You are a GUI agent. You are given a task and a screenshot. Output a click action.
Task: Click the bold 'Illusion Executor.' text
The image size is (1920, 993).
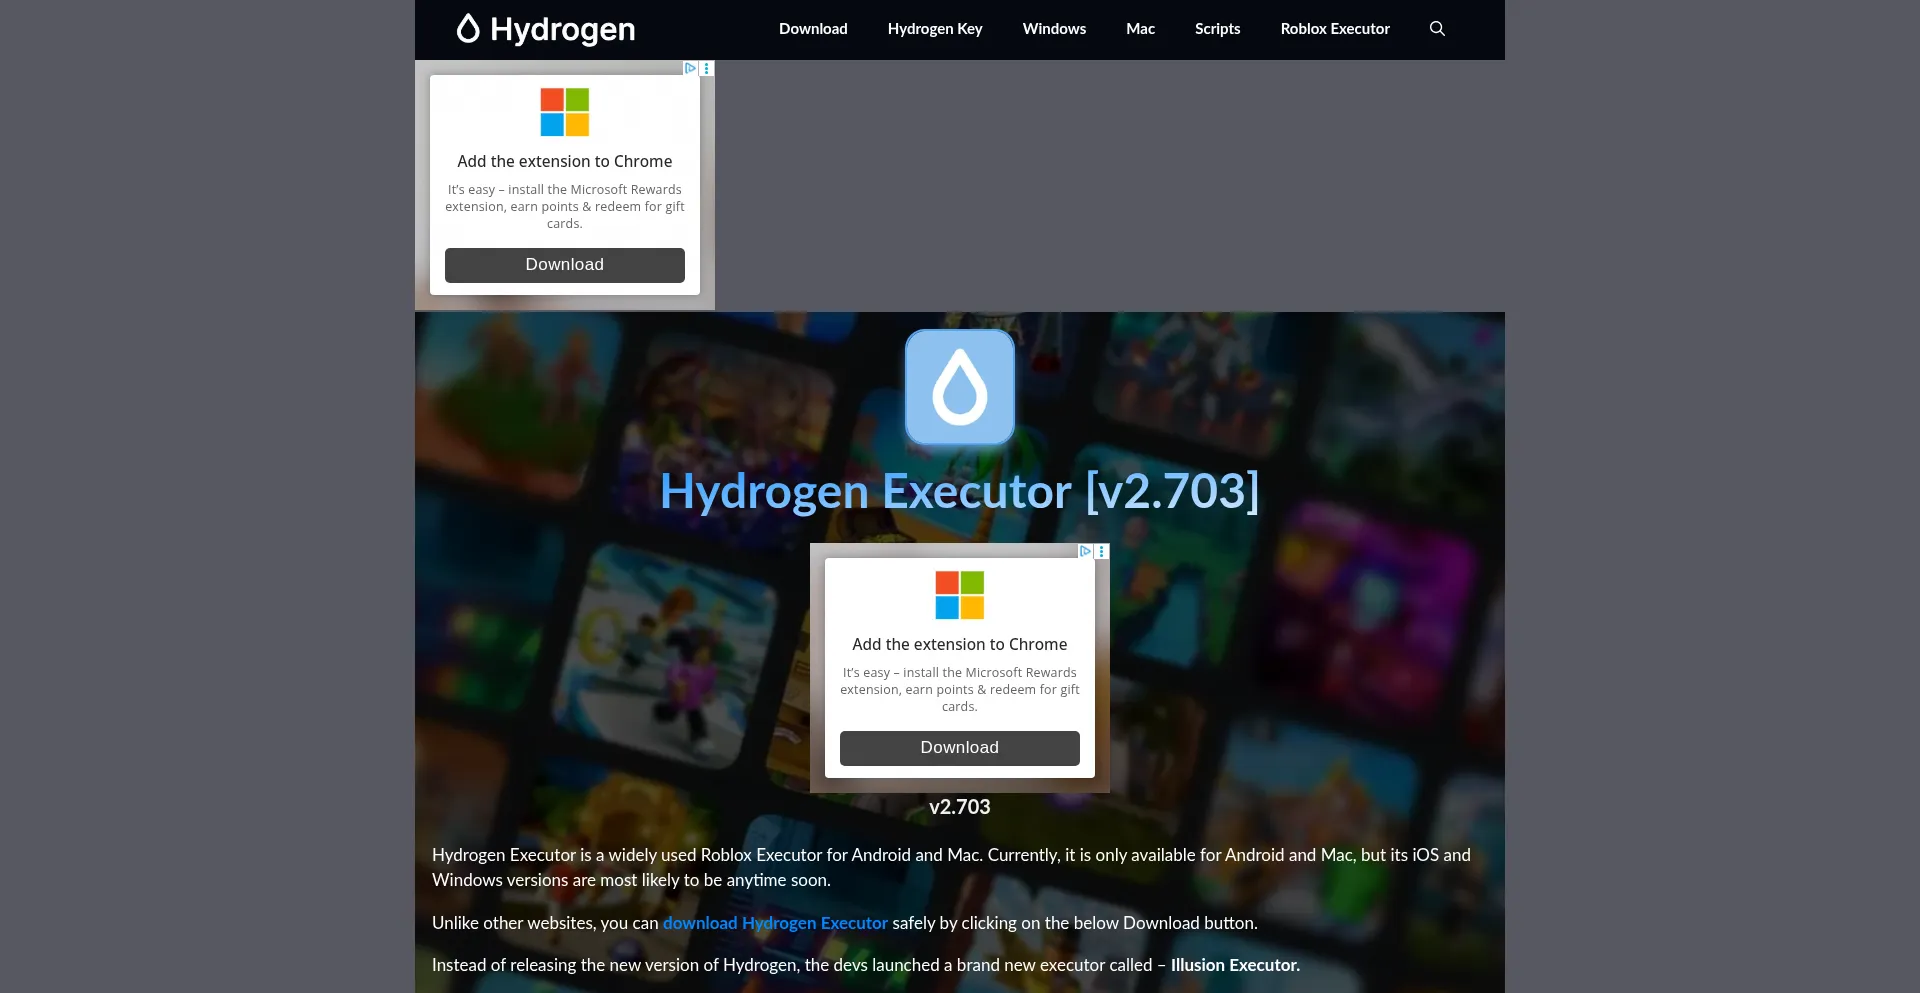(x=1235, y=965)
